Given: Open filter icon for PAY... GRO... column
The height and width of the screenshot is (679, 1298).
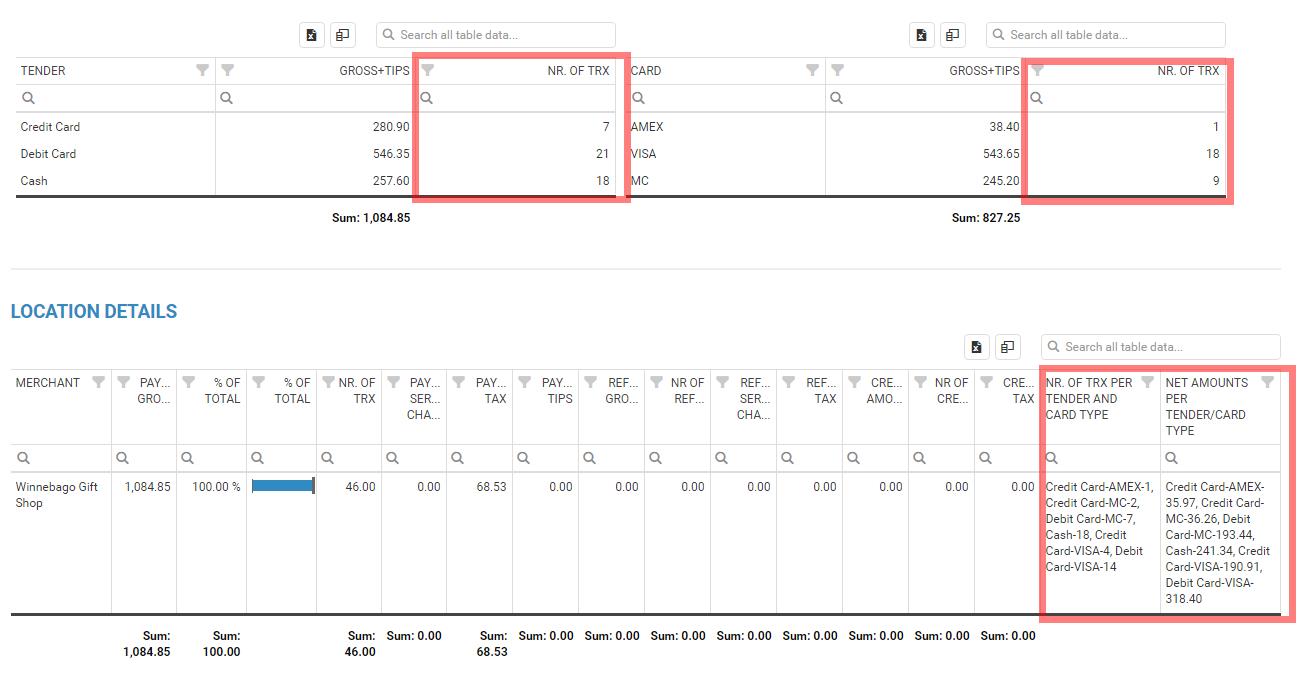Looking at the screenshot, I should [124, 382].
